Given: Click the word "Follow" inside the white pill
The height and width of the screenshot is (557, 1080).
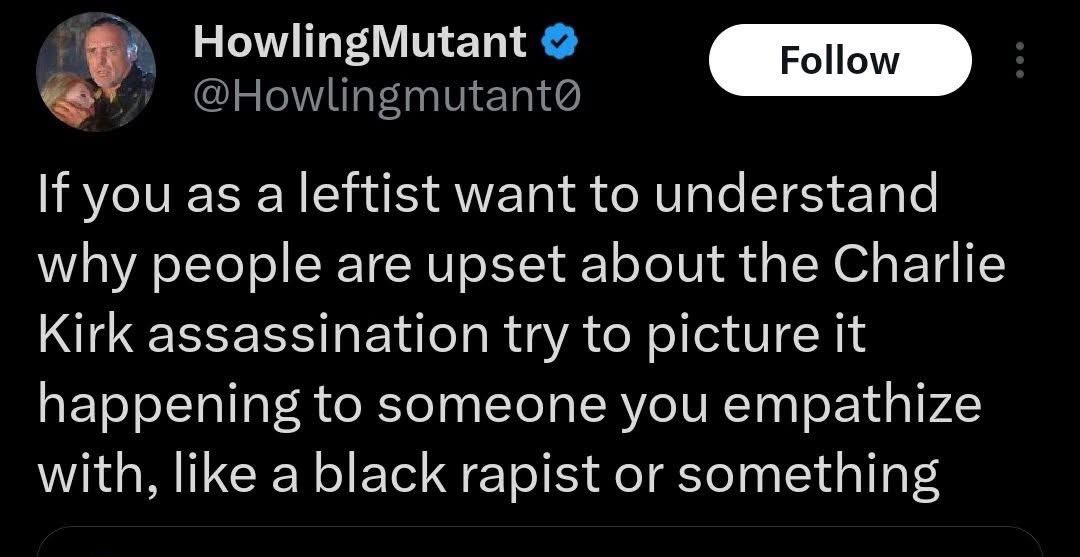Looking at the screenshot, I should pyautogui.click(x=840, y=60).
